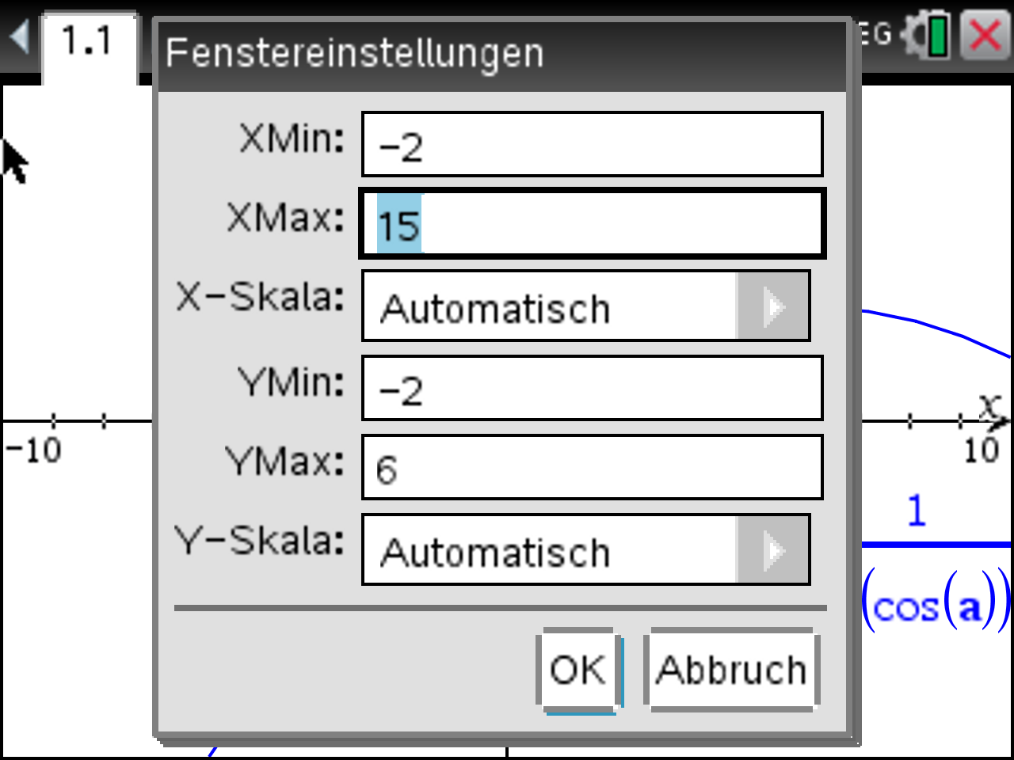
Task: Check the green battery status icon
Action: click(x=938, y=37)
